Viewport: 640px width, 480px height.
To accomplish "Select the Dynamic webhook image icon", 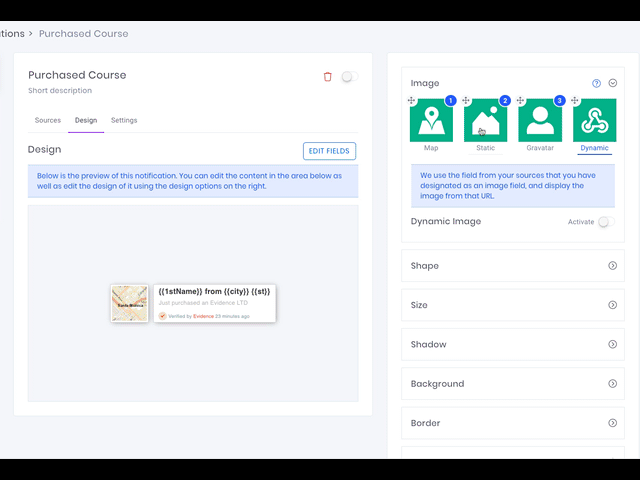I will click(594, 121).
